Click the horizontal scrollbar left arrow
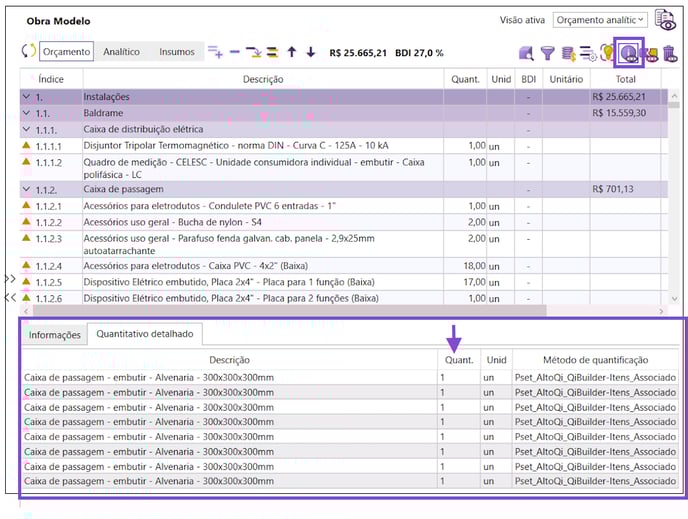The image size is (688, 519). click(x=26, y=311)
